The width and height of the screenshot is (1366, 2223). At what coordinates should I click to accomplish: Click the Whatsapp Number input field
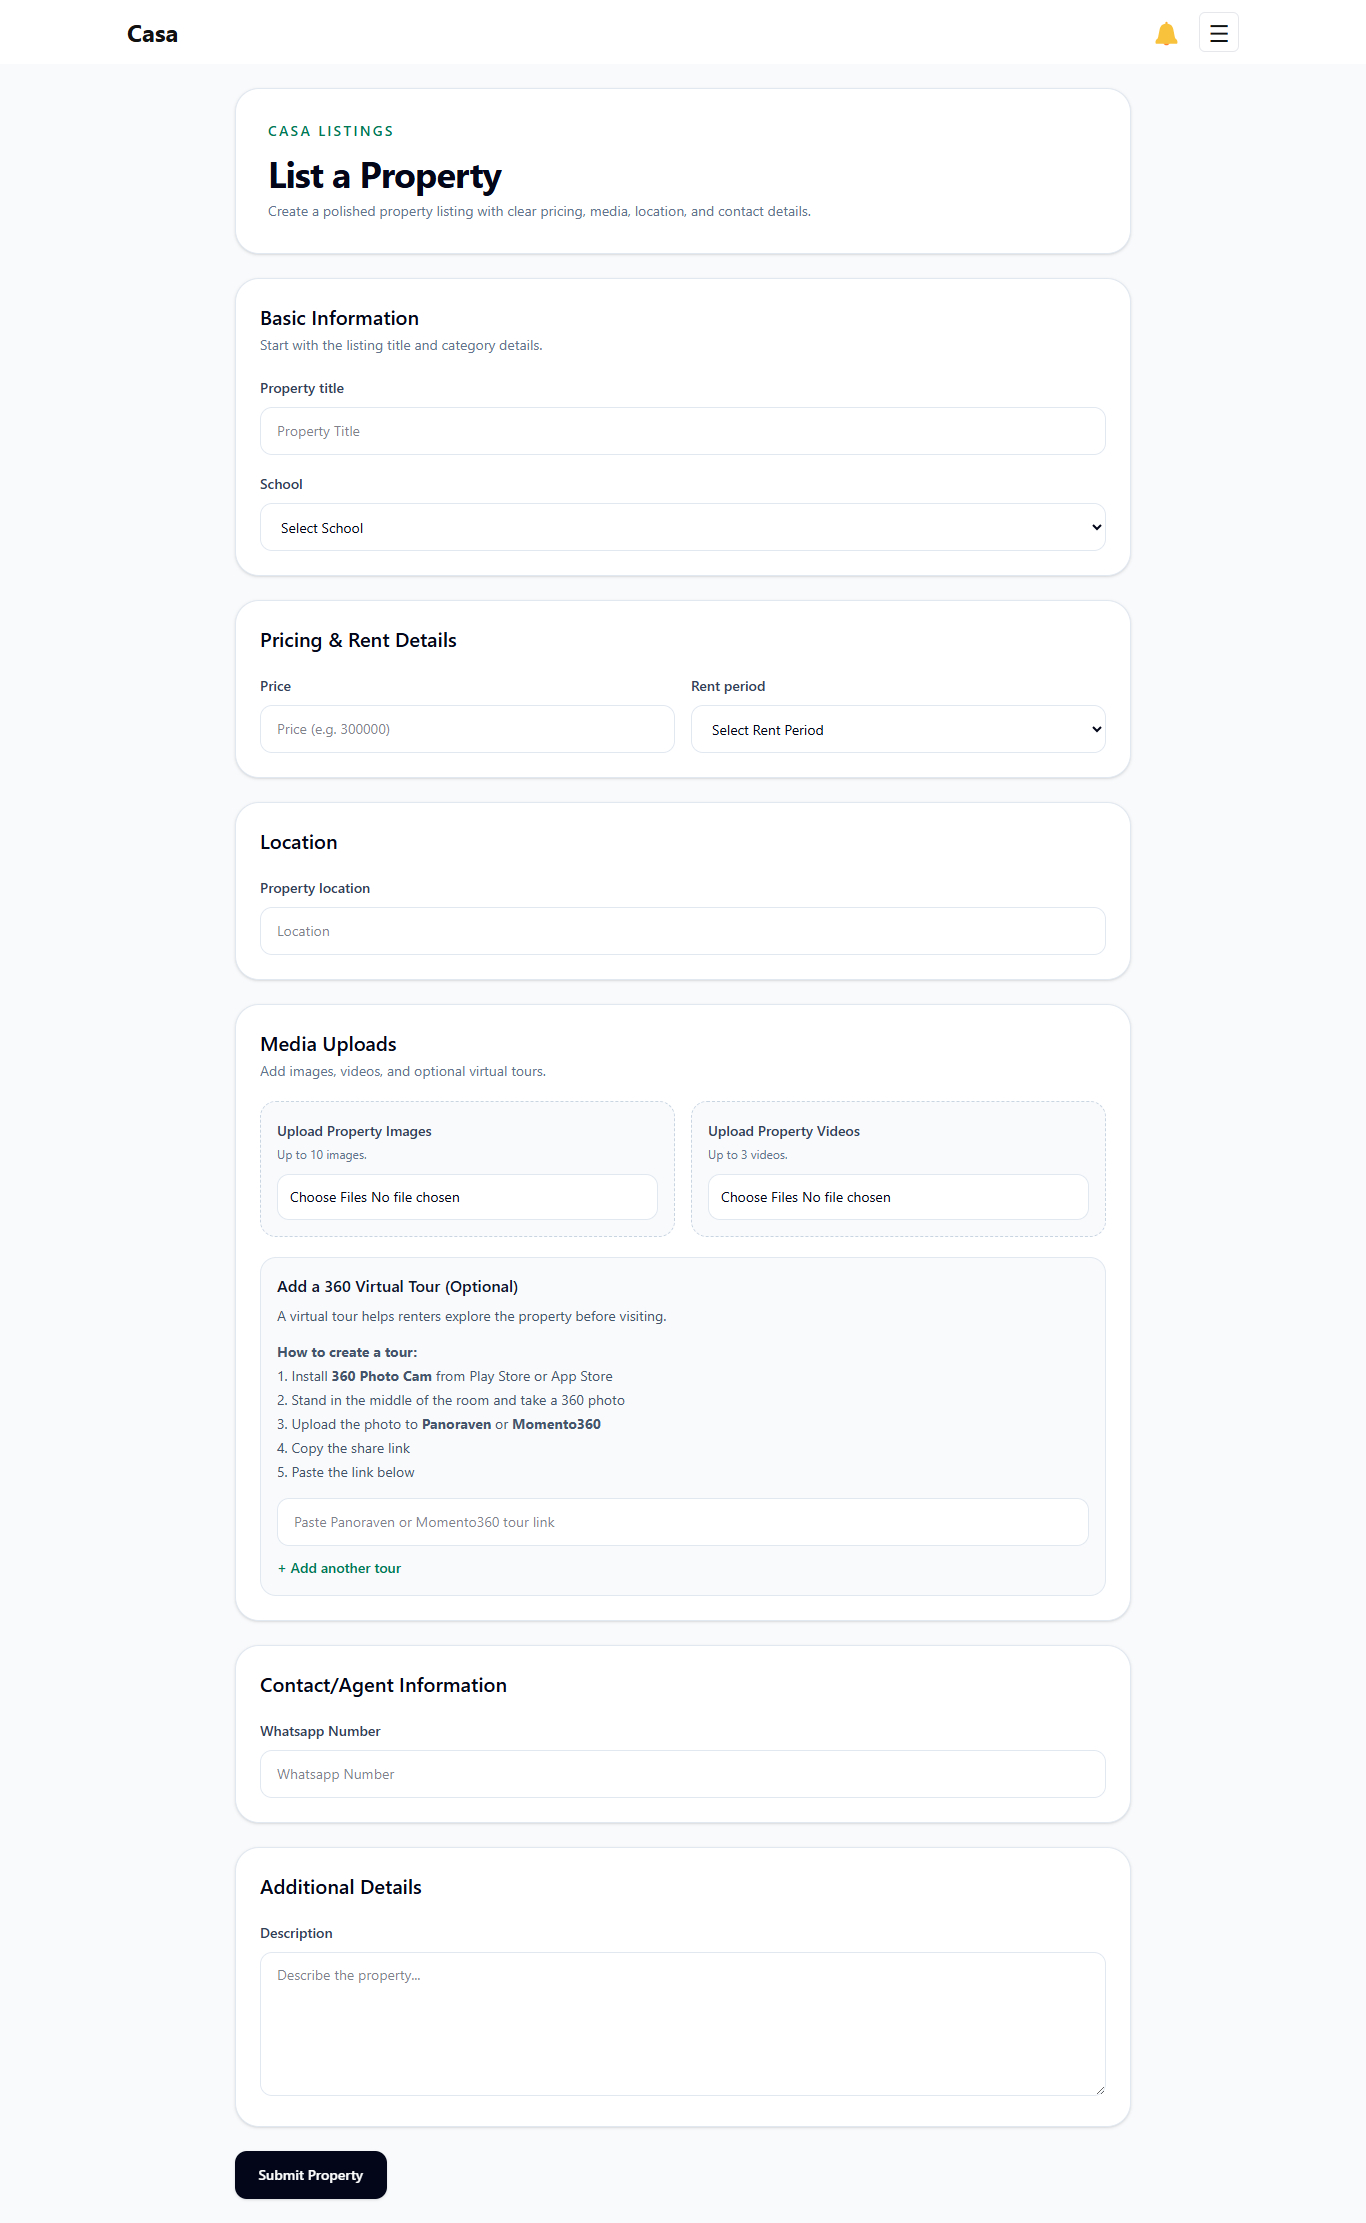[x=682, y=1774]
